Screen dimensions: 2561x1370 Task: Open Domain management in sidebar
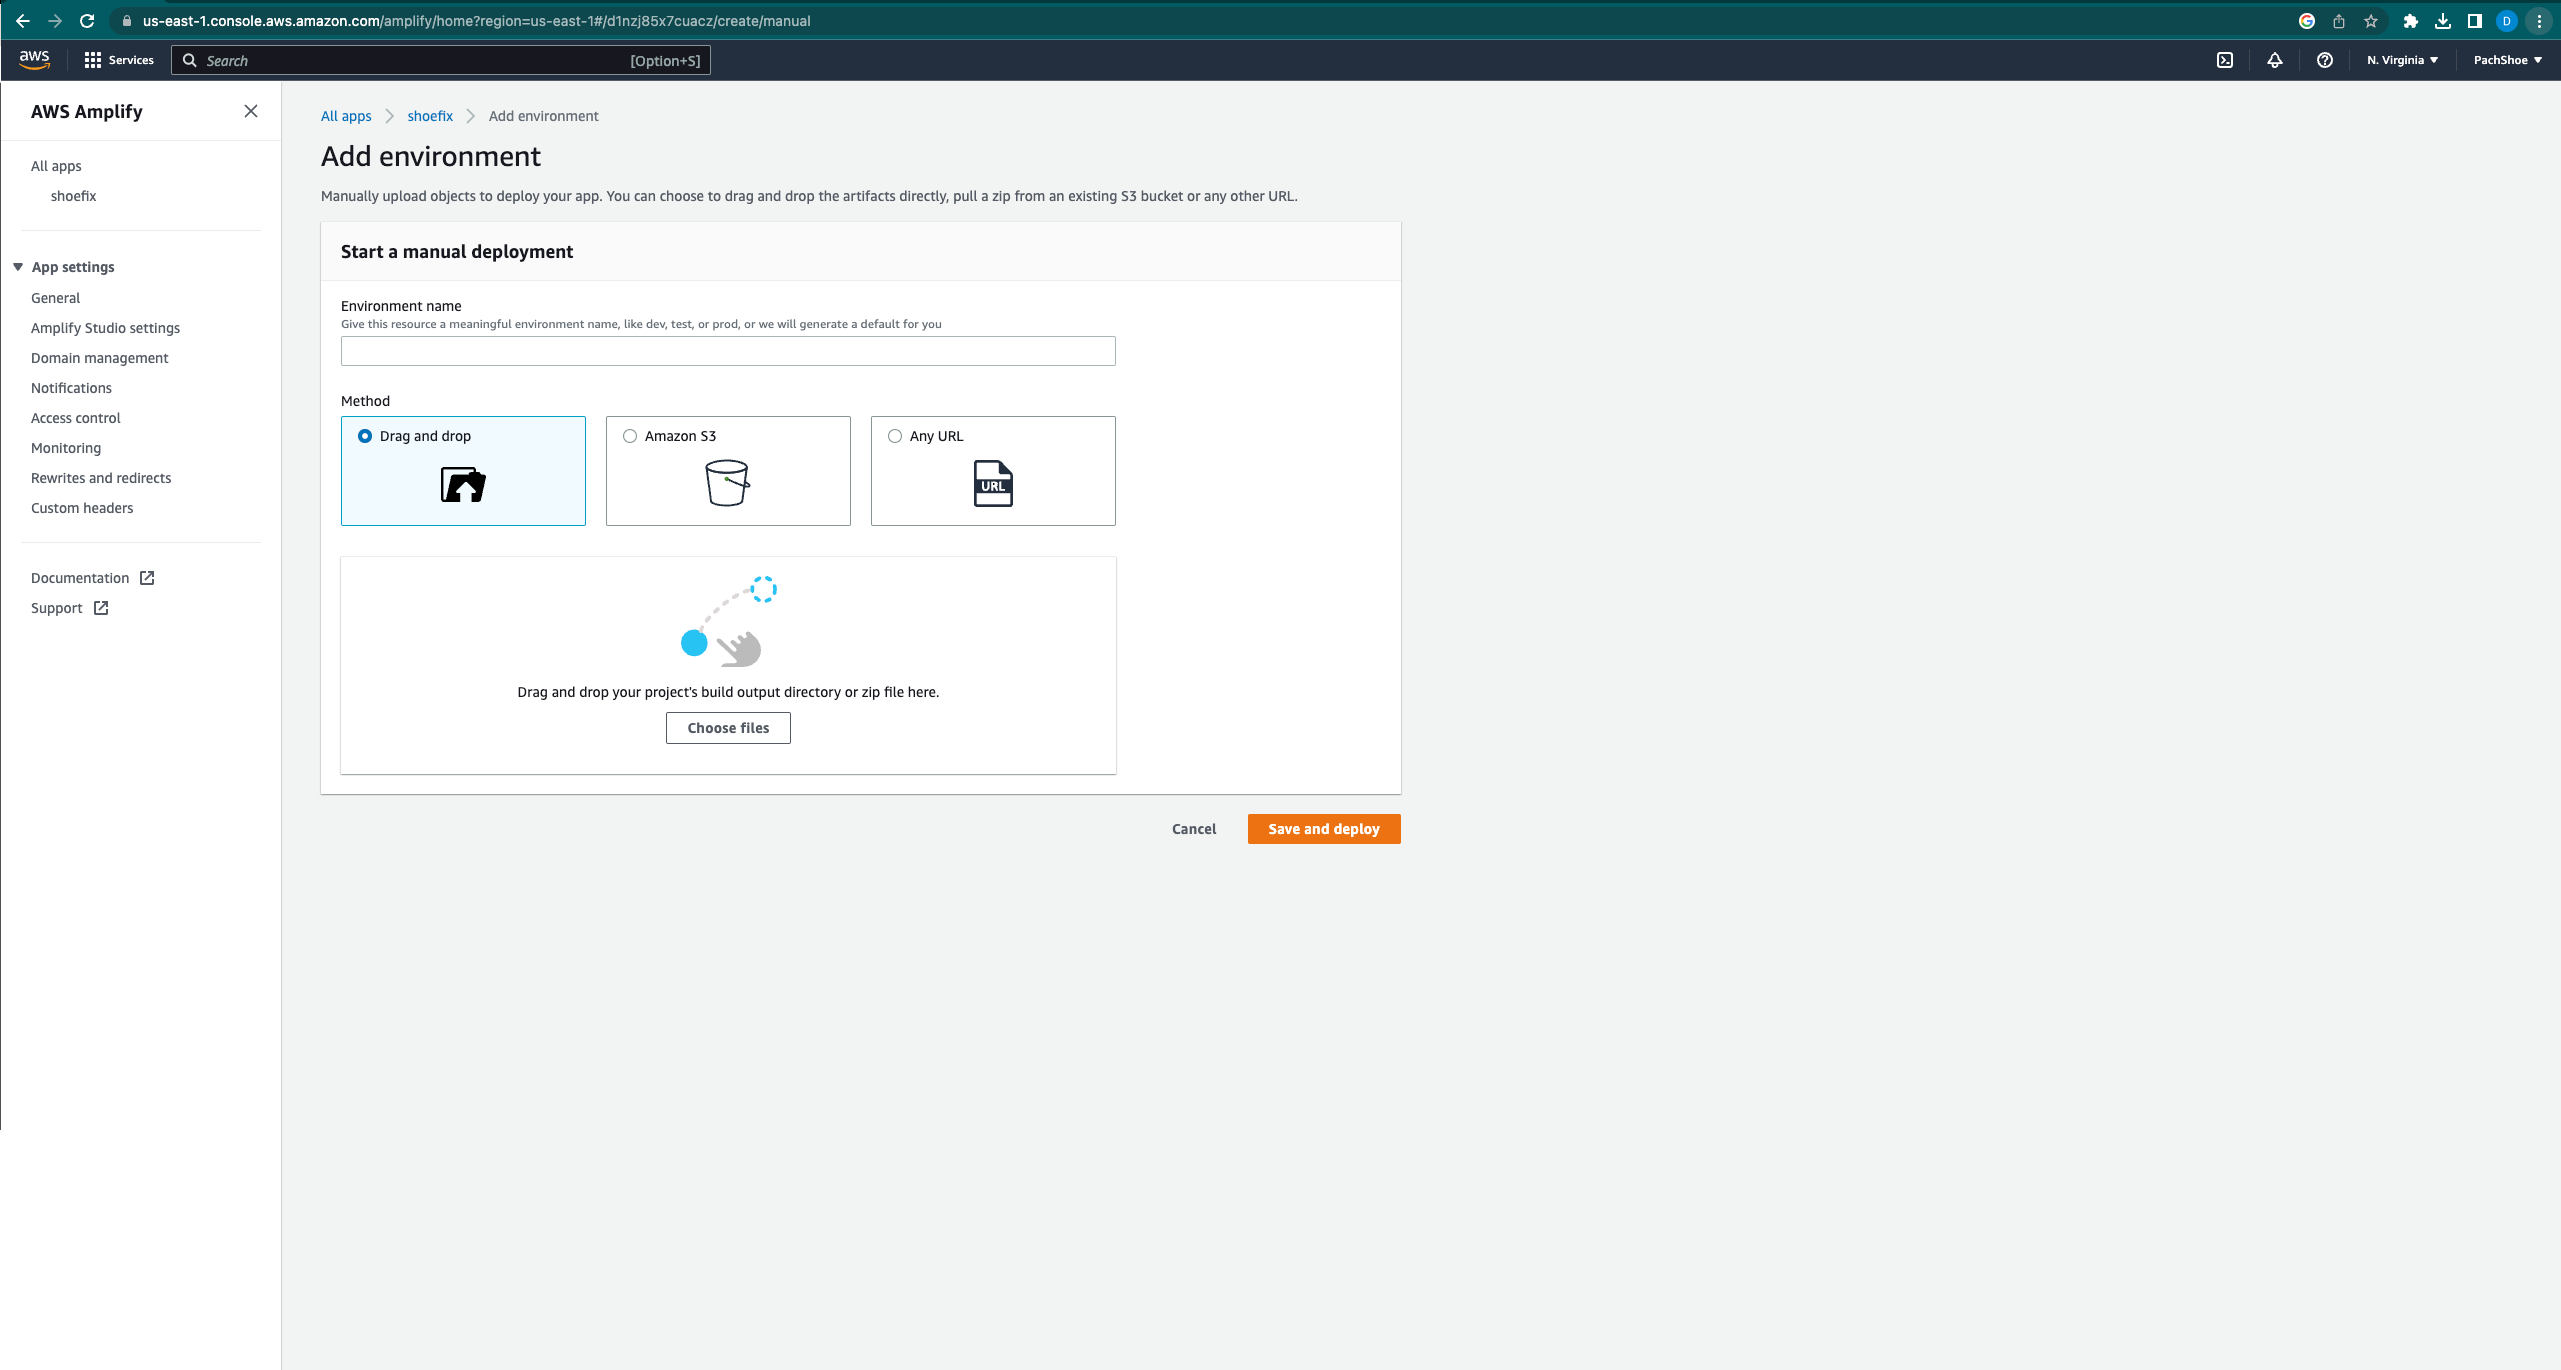pos(99,358)
